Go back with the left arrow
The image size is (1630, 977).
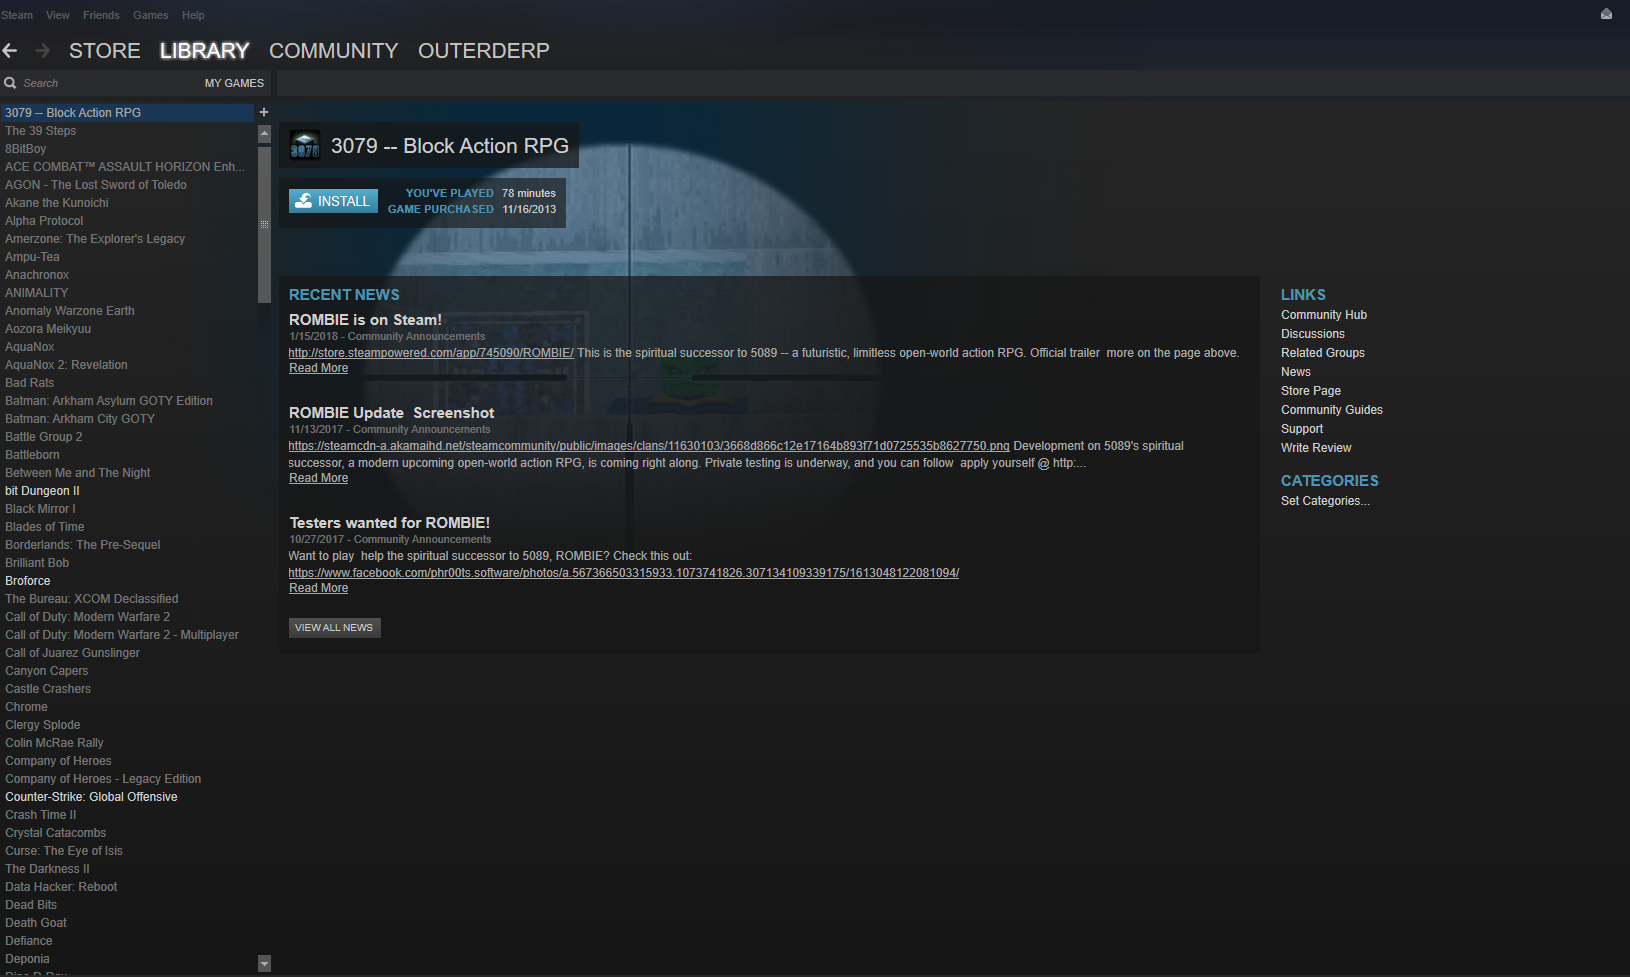tap(10, 50)
